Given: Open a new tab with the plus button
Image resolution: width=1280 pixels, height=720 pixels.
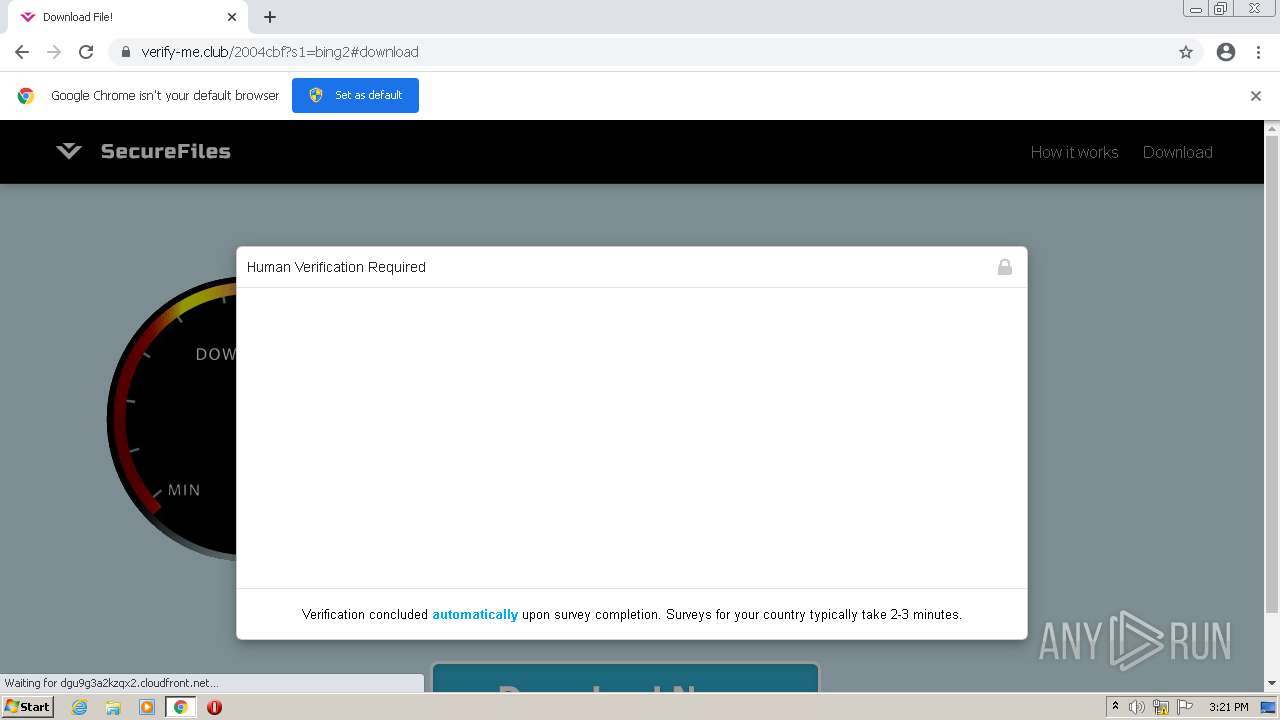Looking at the screenshot, I should (270, 17).
